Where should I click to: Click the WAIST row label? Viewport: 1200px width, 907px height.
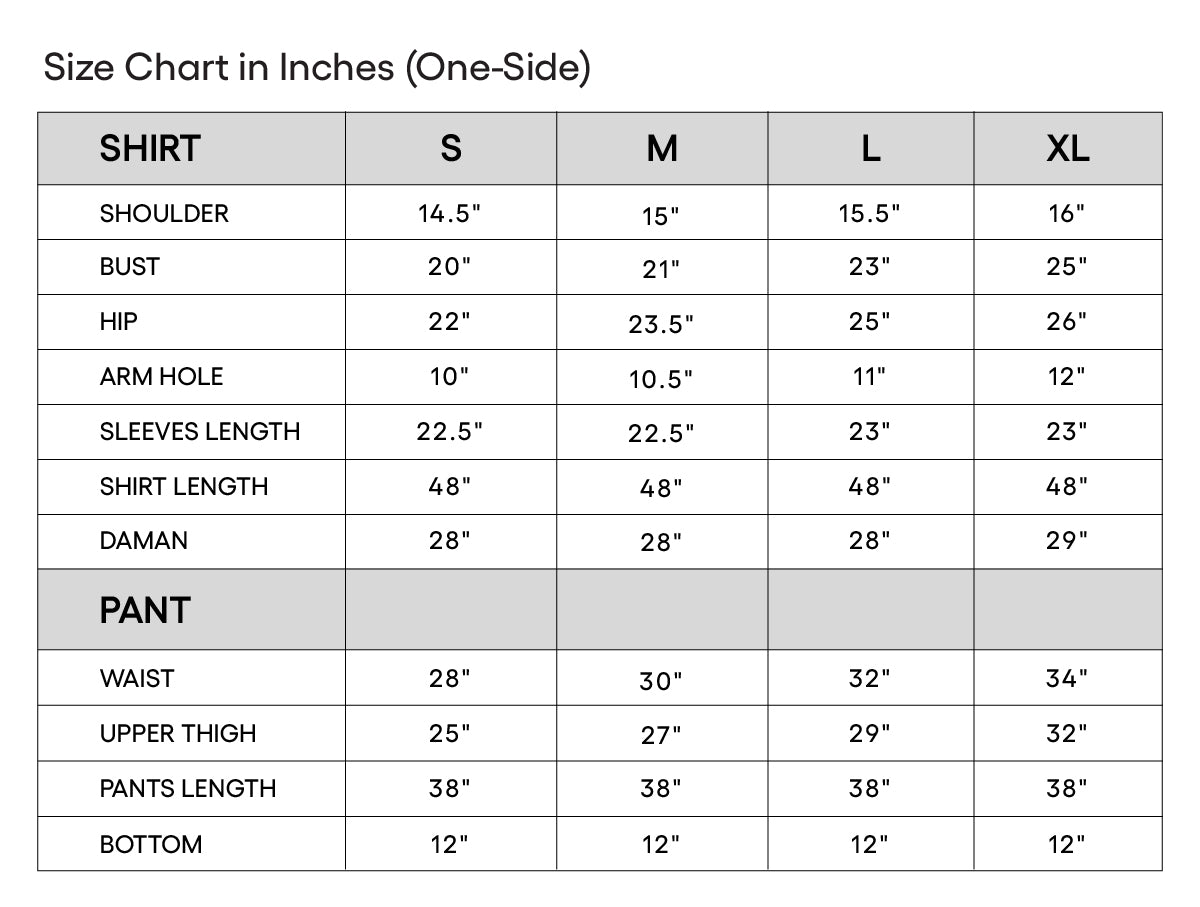click(136, 679)
